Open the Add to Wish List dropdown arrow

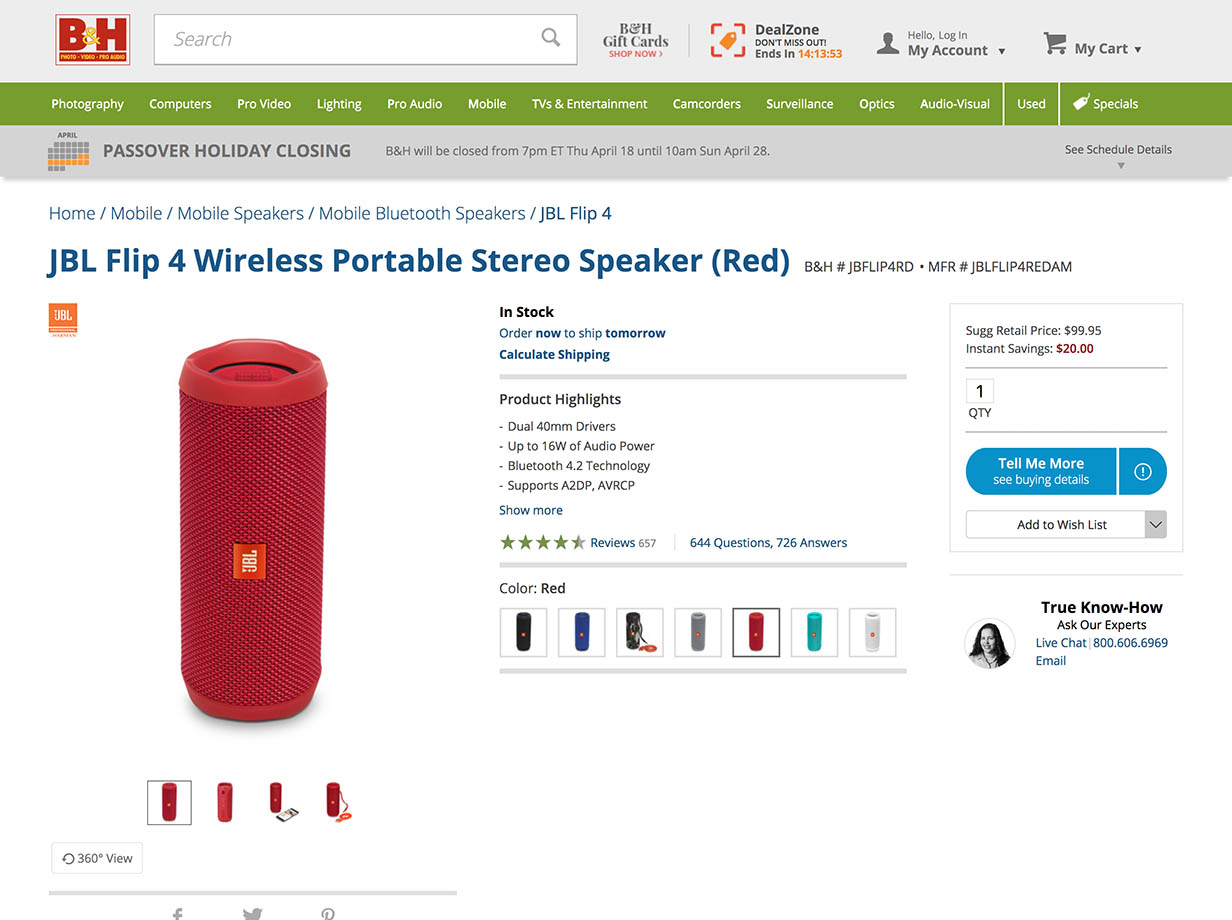click(x=1155, y=524)
